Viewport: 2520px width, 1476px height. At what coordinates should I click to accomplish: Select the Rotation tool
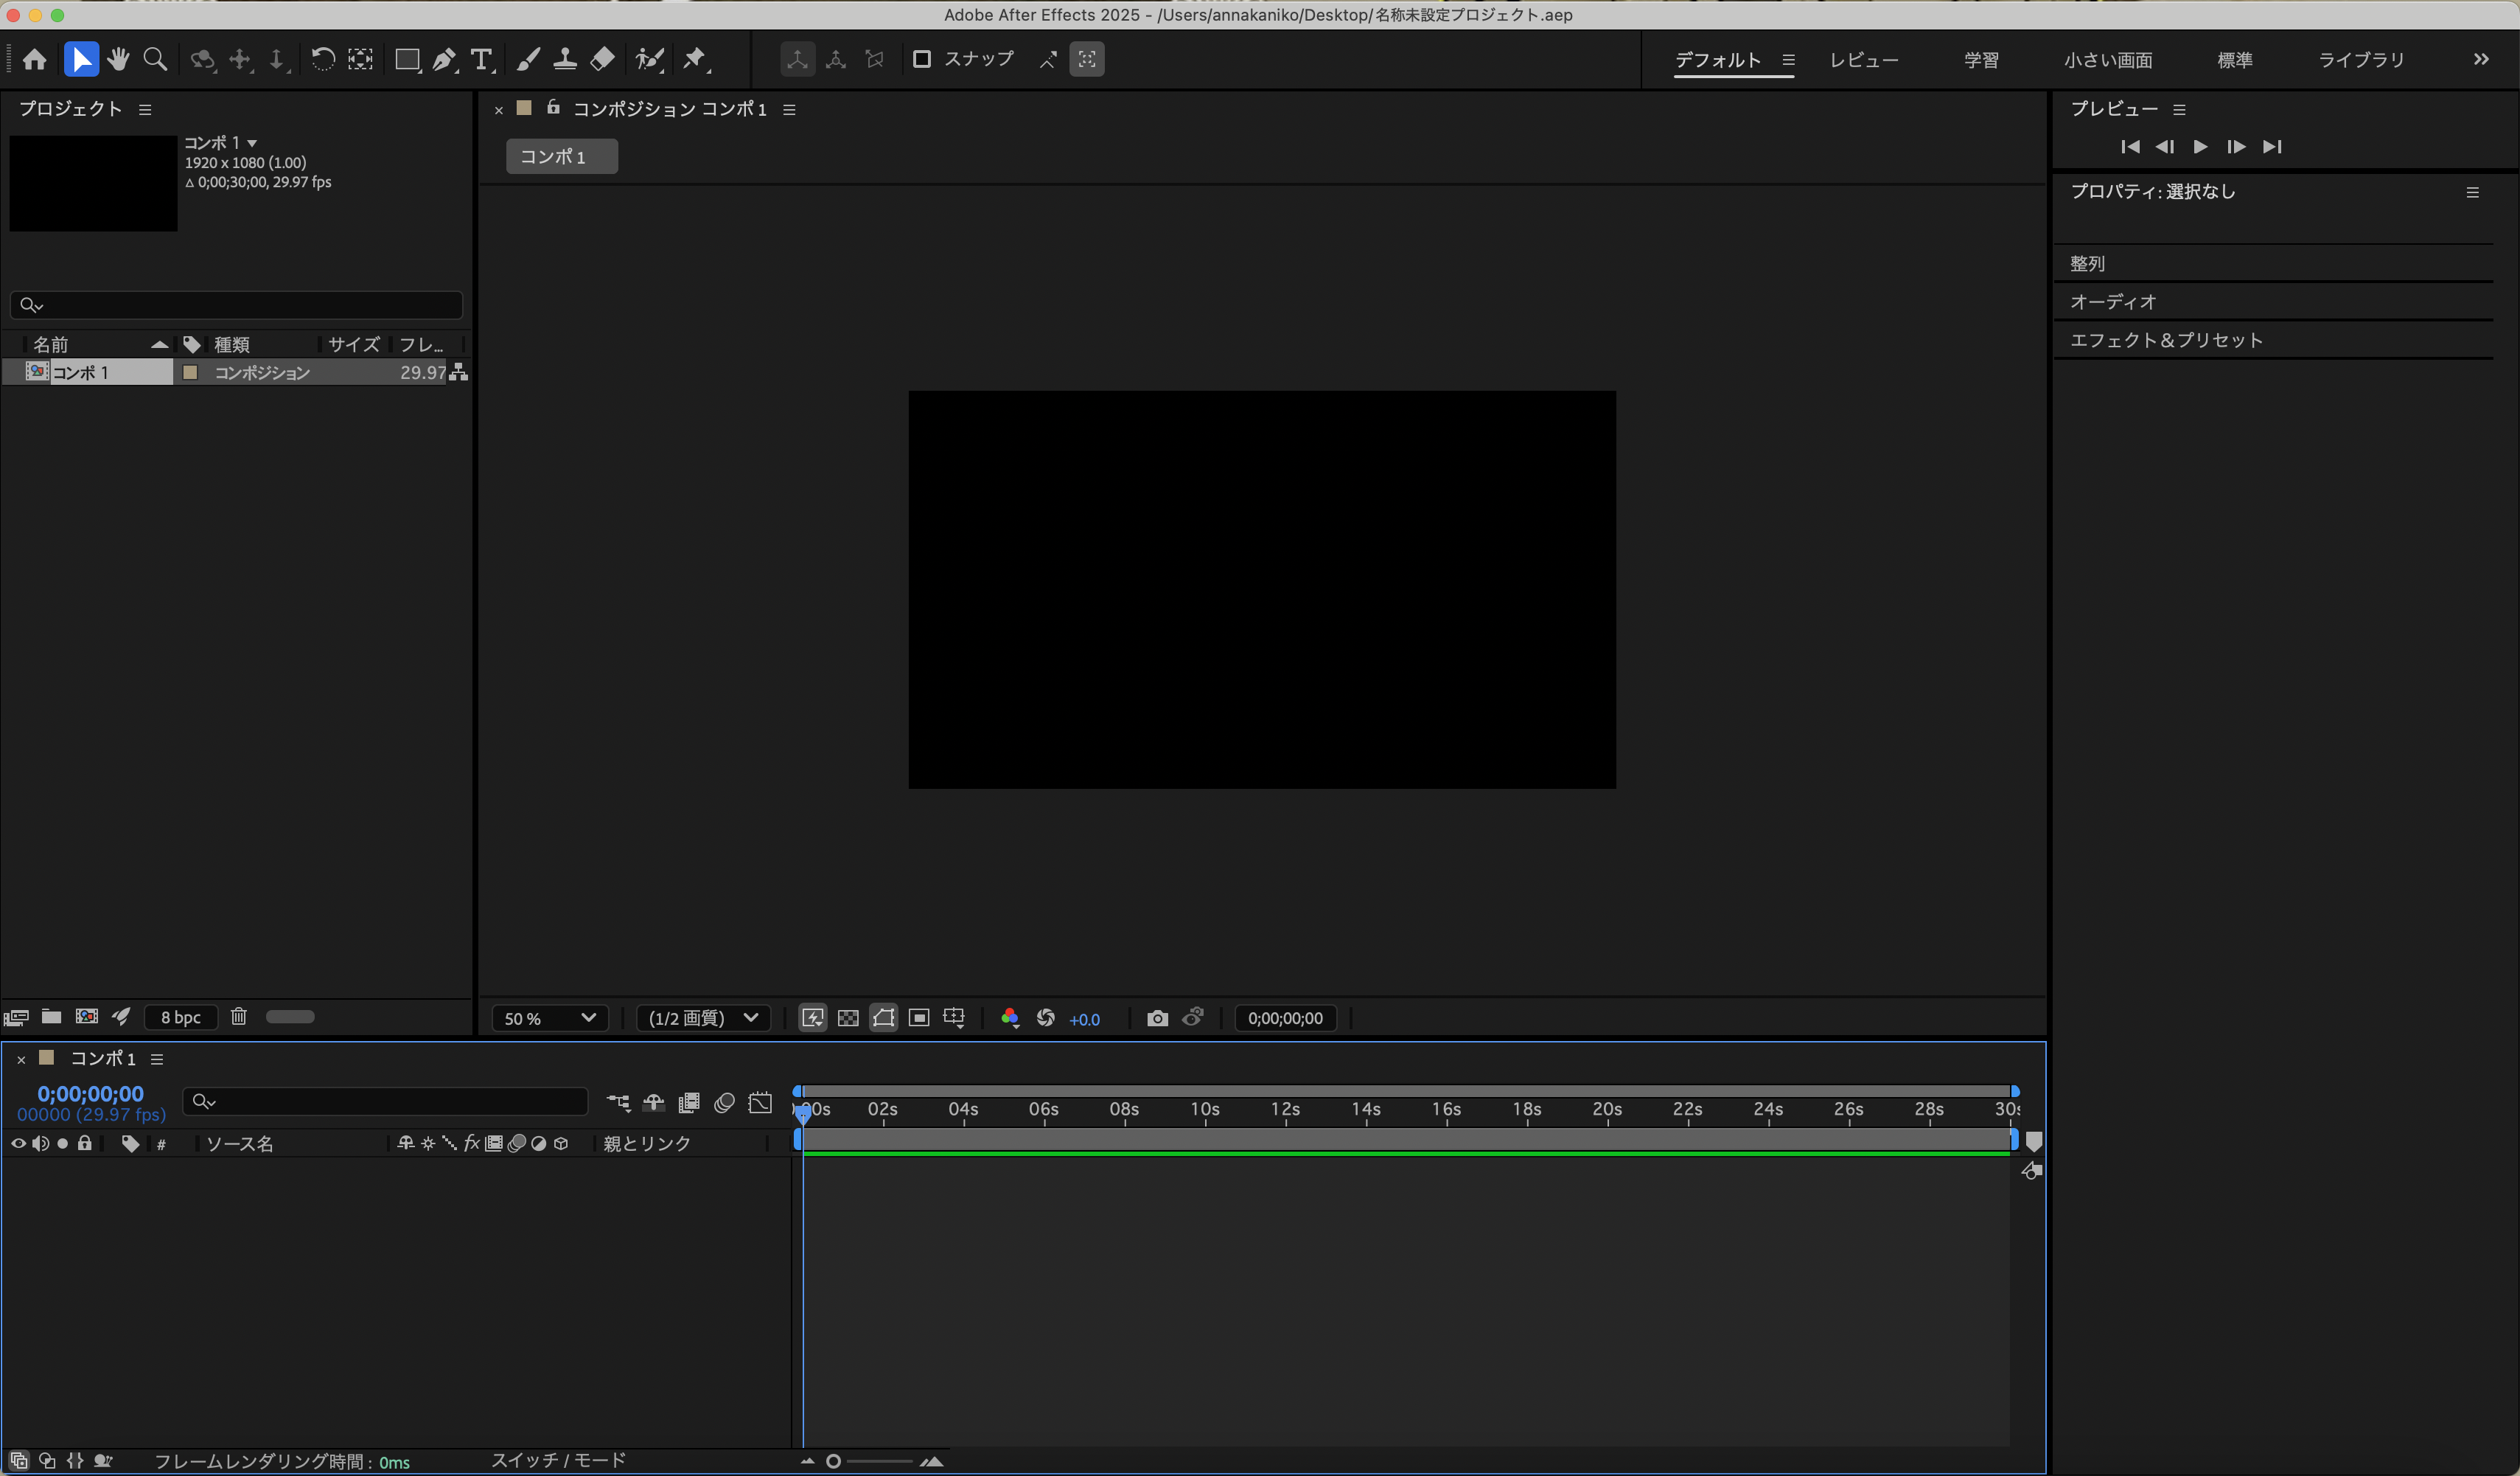[x=322, y=60]
